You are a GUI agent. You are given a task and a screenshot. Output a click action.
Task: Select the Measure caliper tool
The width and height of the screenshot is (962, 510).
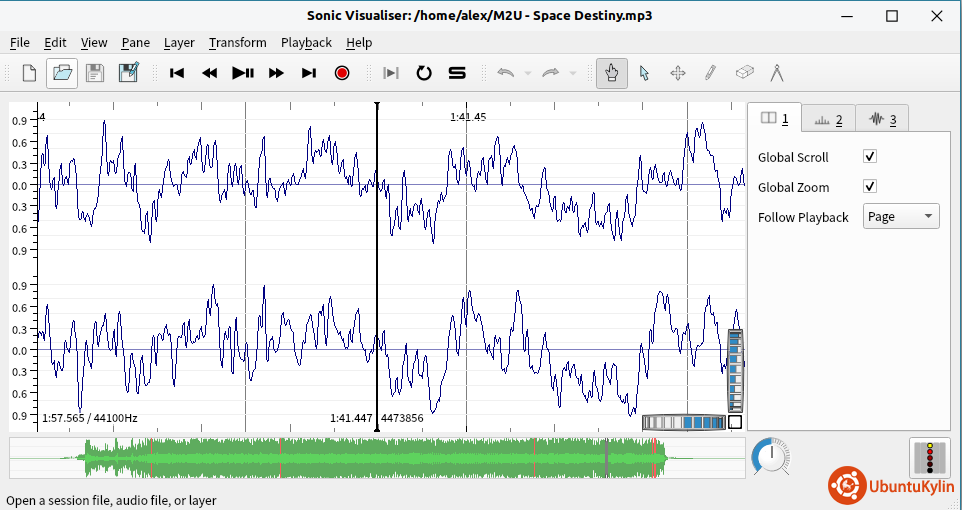coord(776,73)
